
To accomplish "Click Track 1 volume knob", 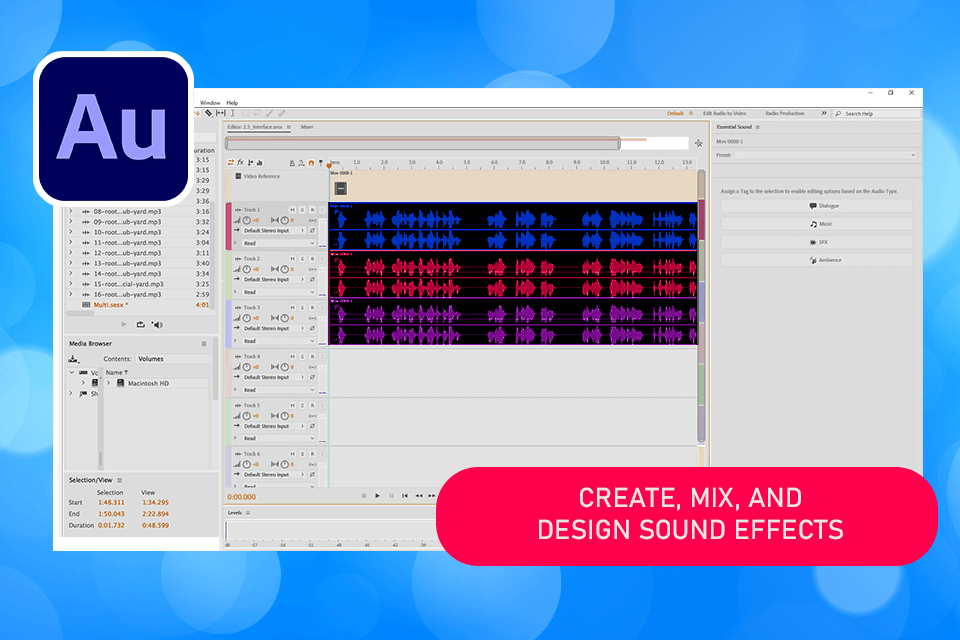I will tap(246, 220).
